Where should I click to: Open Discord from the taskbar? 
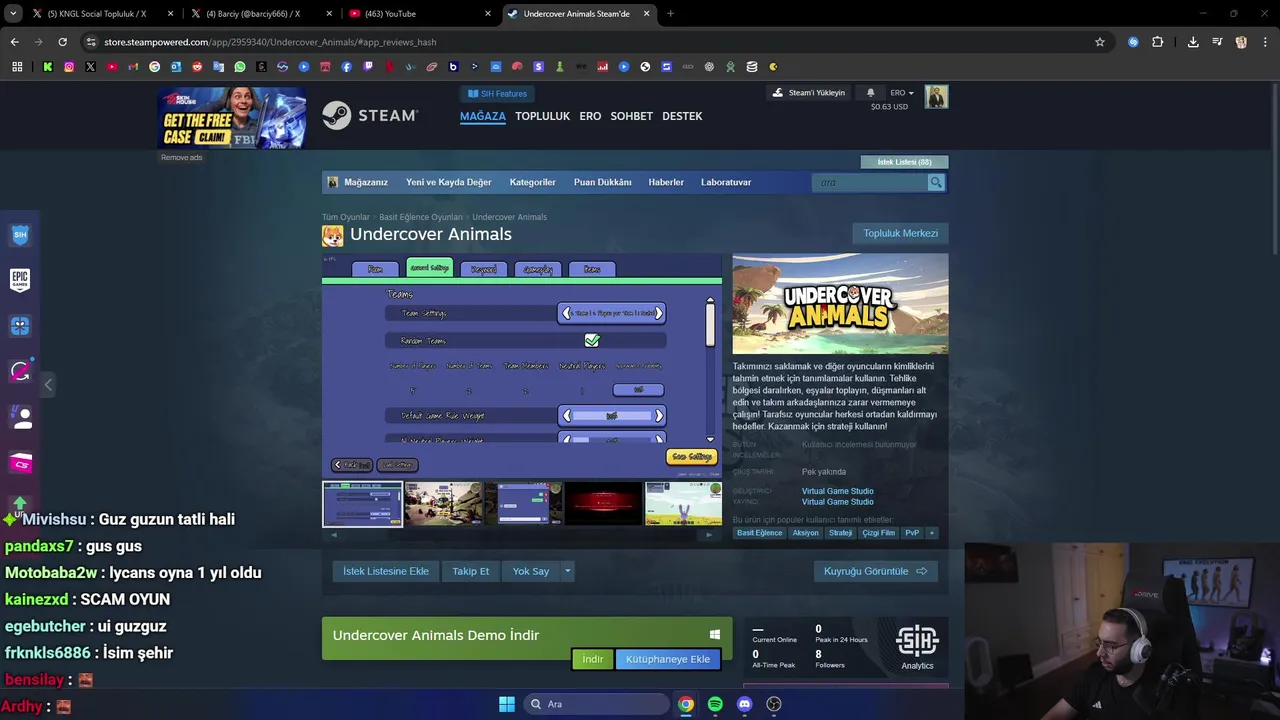coord(744,704)
